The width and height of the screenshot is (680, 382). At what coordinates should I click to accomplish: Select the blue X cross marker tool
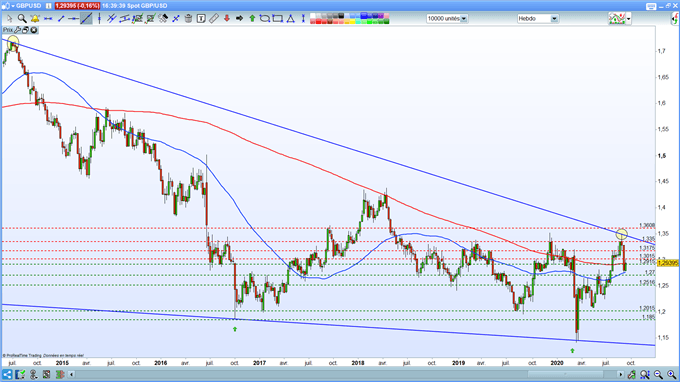click(x=176, y=19)
